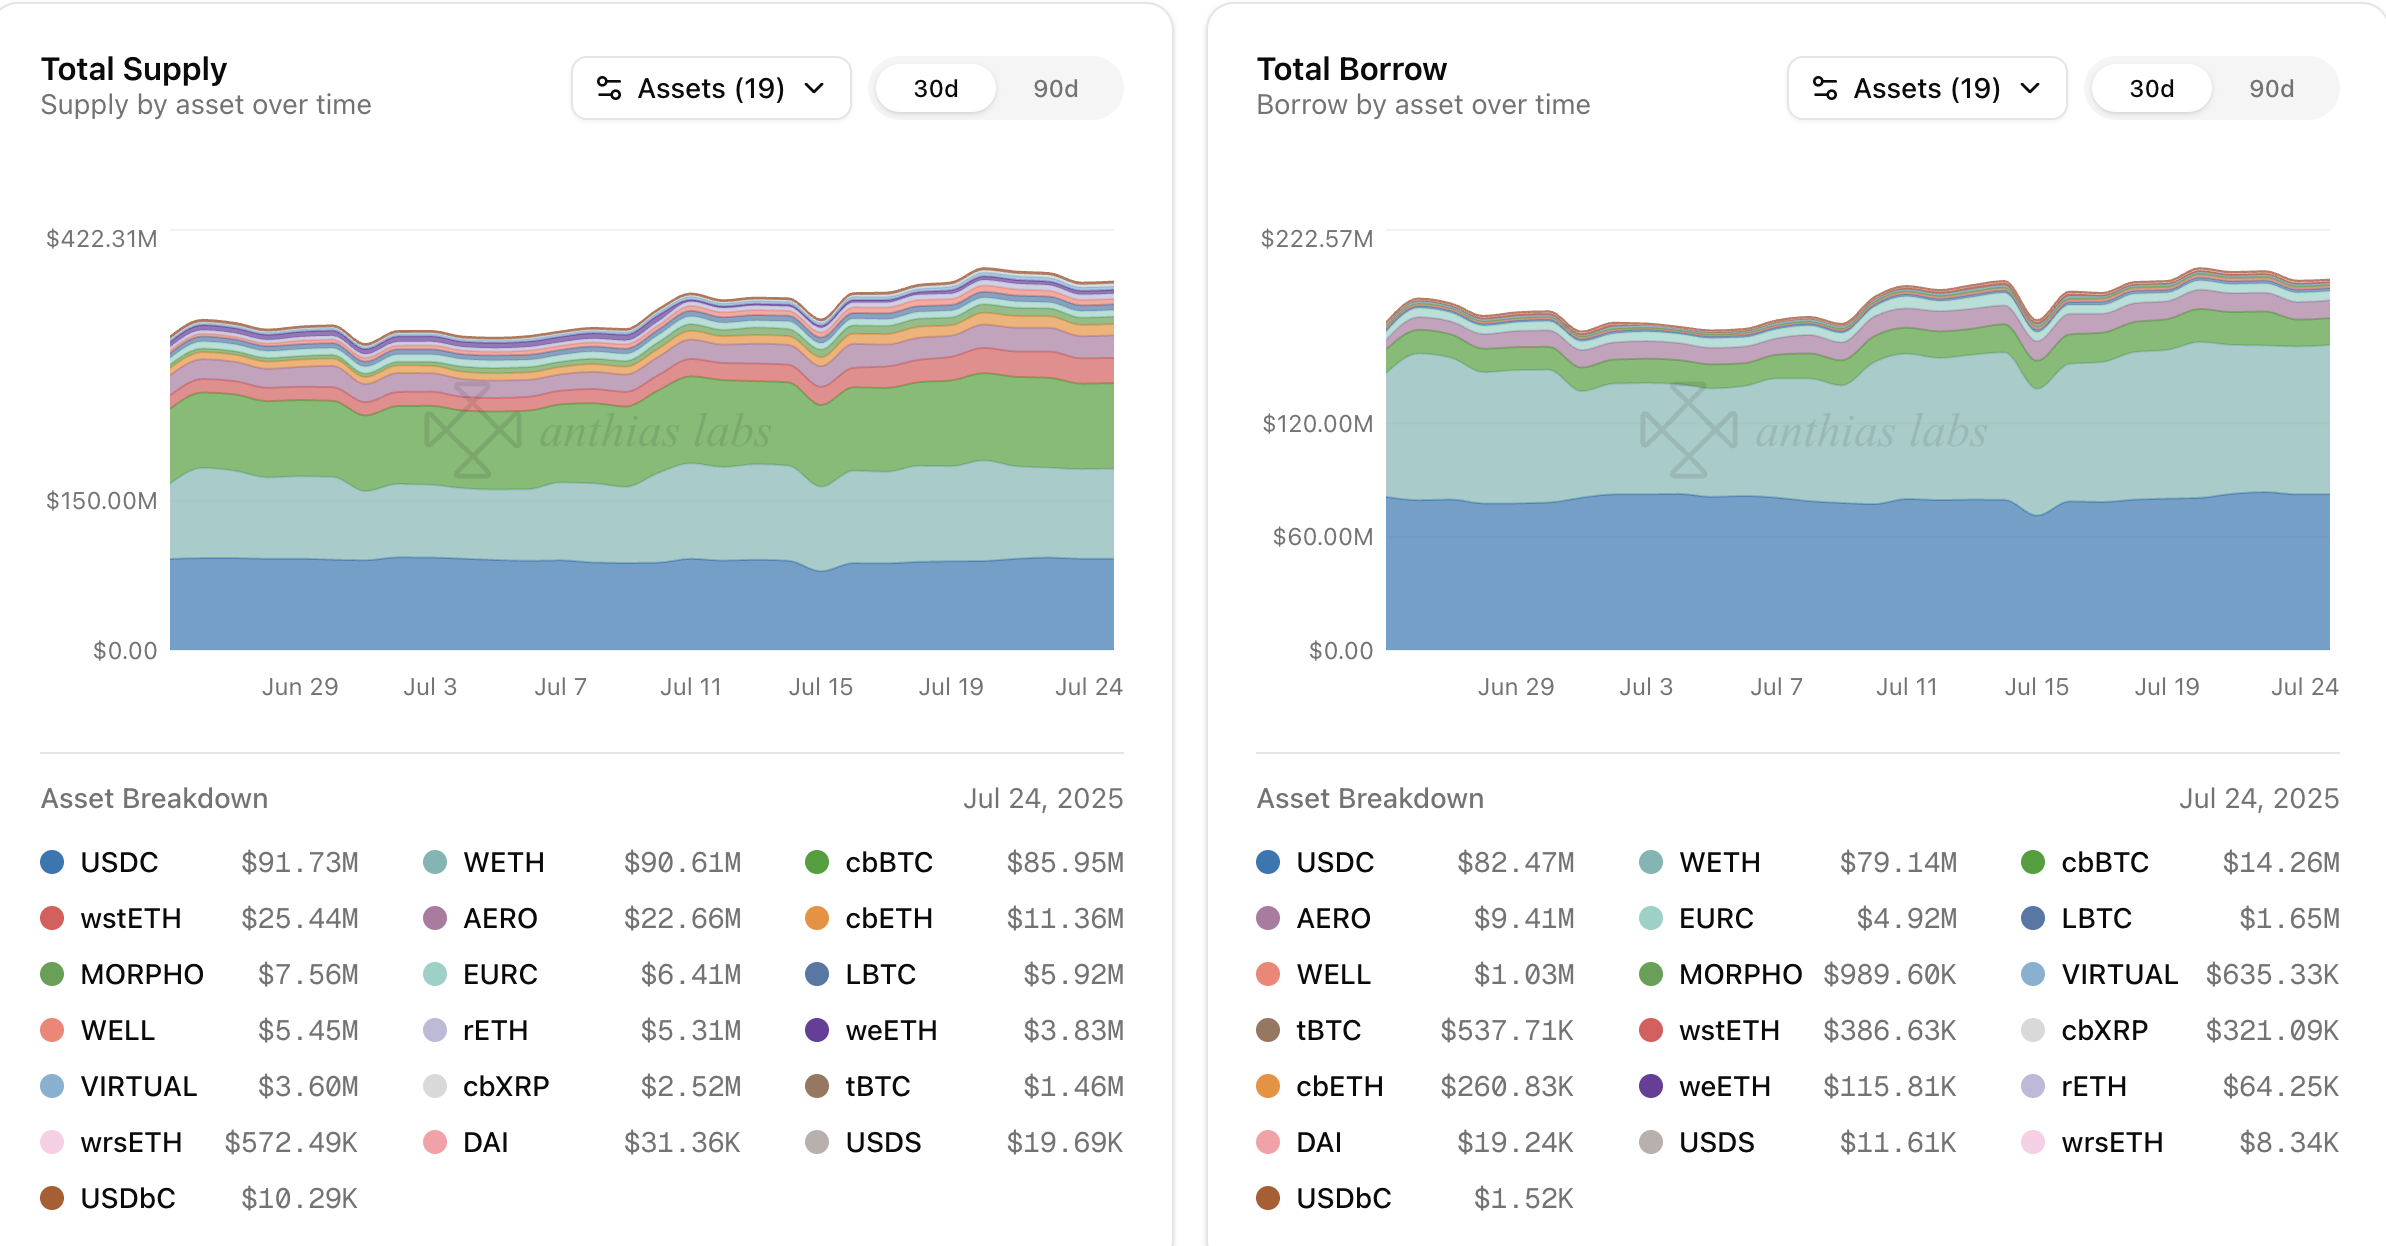Click the filter icon in Total Supply's Assets button

pos(609,89)
